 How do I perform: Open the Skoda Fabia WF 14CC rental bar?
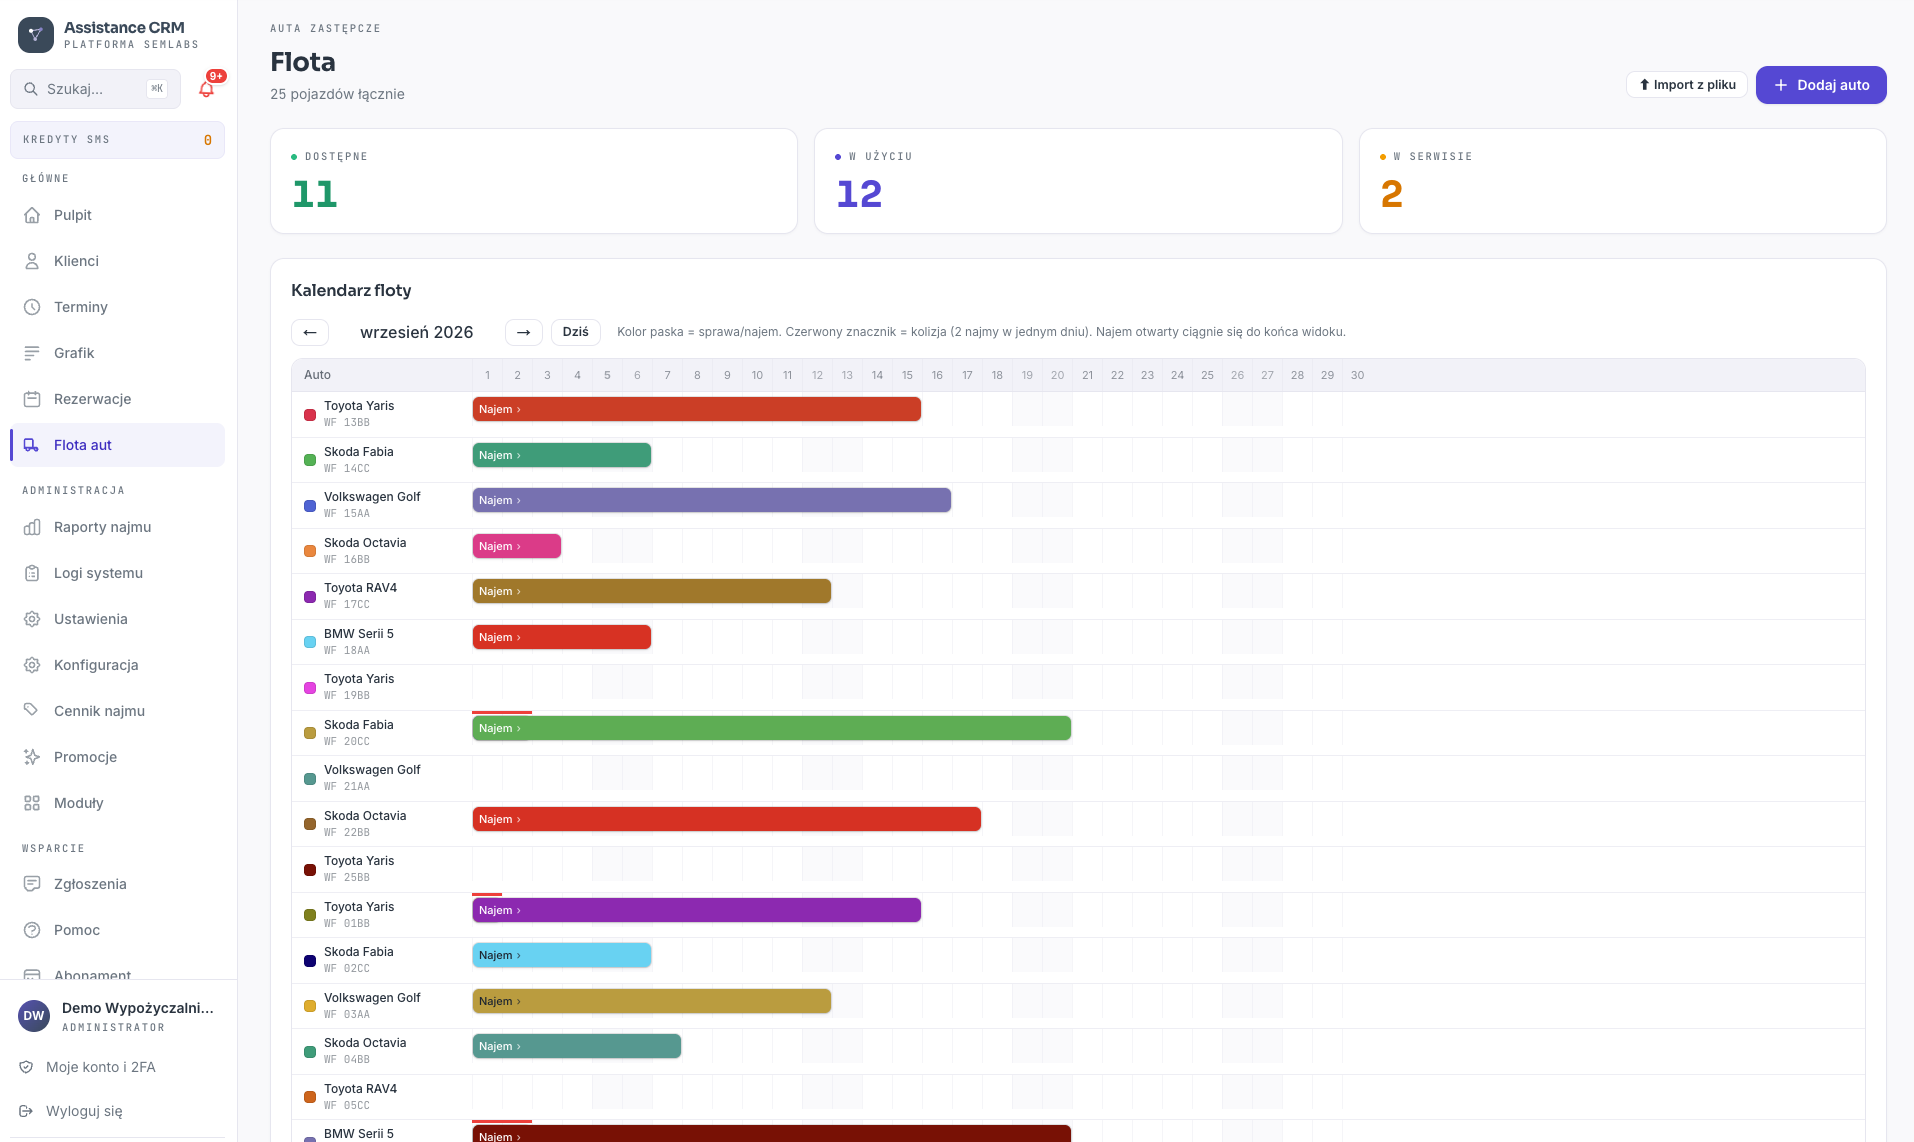pos(562,455)
